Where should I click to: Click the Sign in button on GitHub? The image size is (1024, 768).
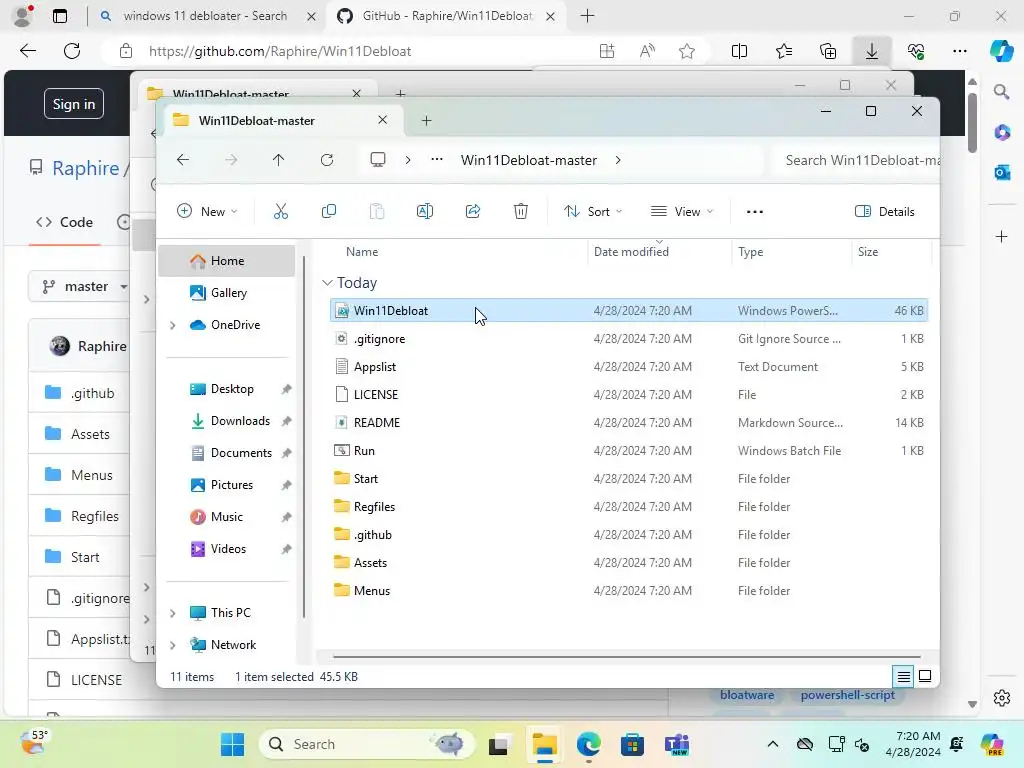74,104
